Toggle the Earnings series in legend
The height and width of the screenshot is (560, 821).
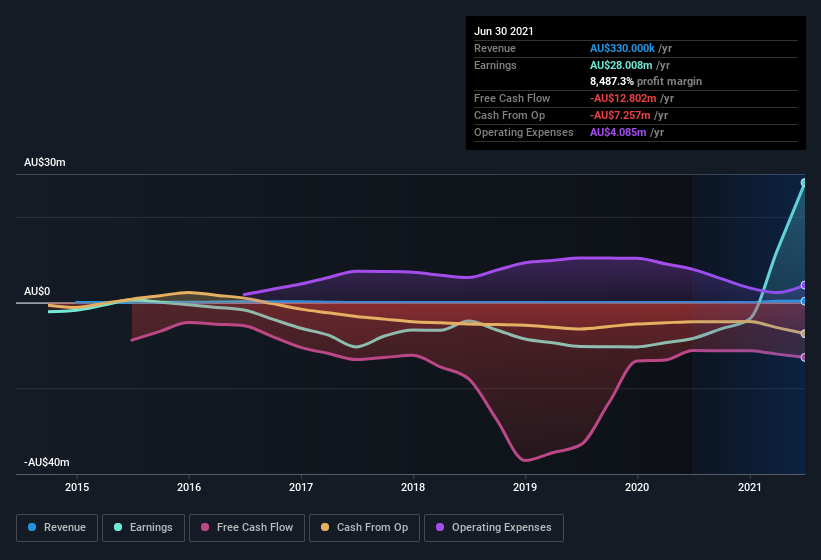[x=143, y=528]
